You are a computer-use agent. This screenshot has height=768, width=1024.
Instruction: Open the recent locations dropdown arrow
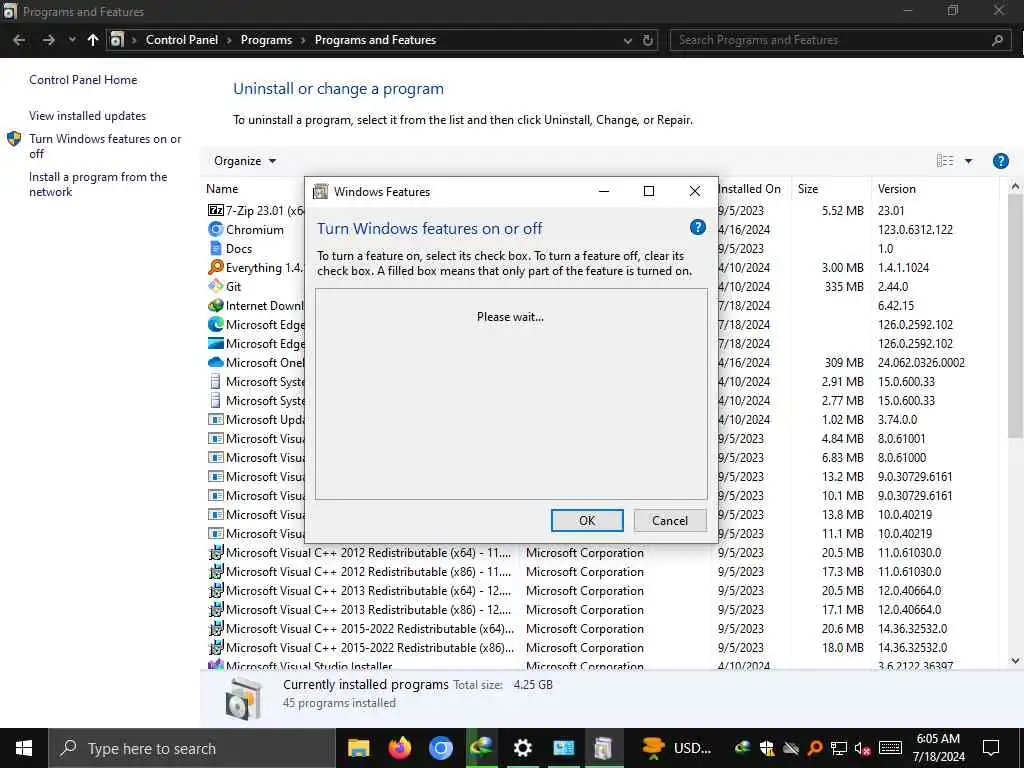click(x=72, y=40)
